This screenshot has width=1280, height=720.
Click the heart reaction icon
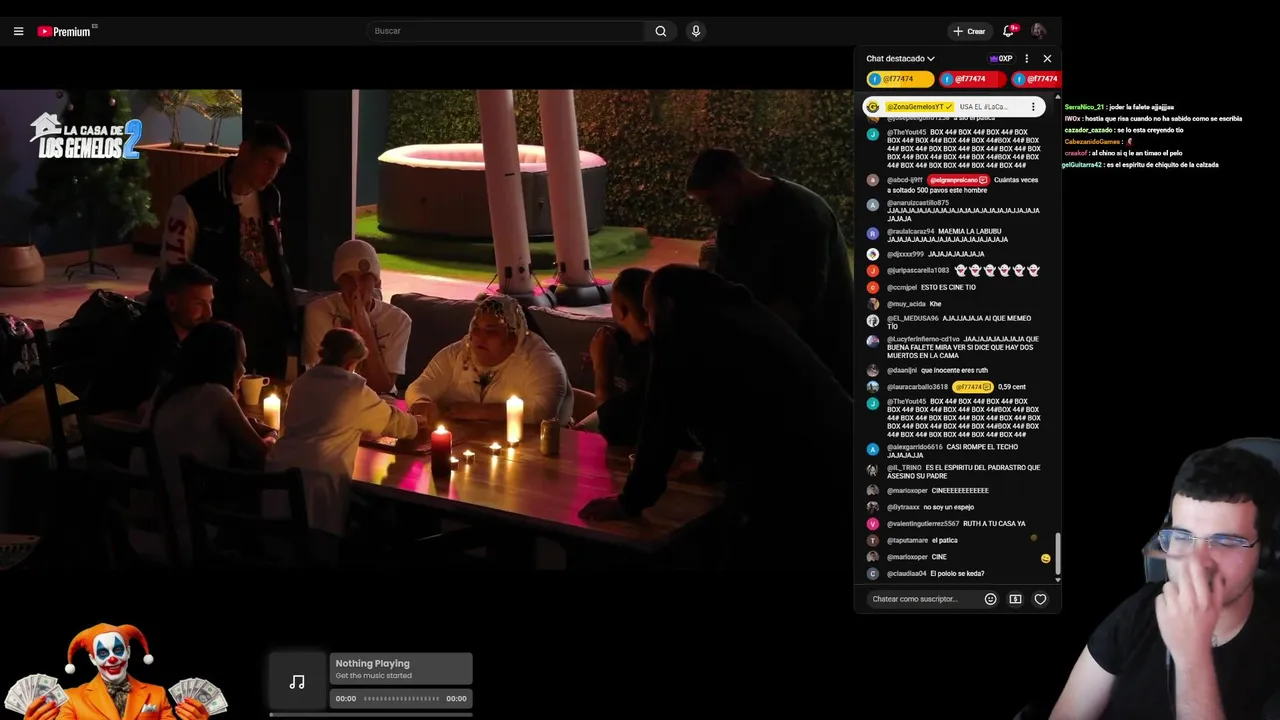[1040, 599]
